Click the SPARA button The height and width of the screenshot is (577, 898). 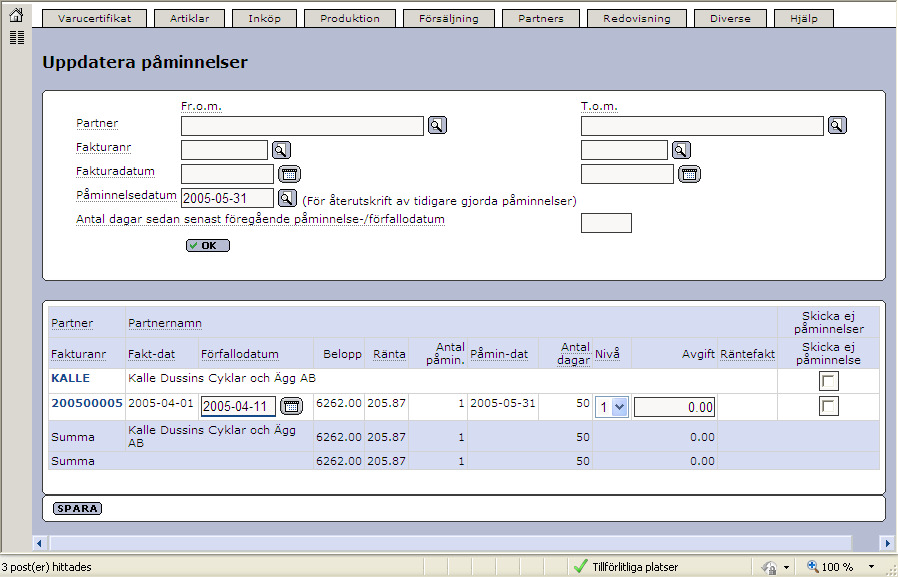77,508
